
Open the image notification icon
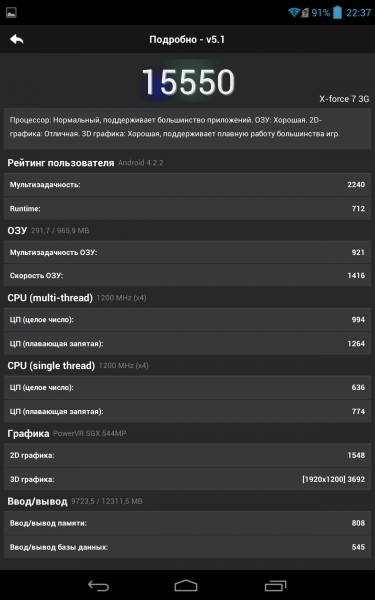11,13
